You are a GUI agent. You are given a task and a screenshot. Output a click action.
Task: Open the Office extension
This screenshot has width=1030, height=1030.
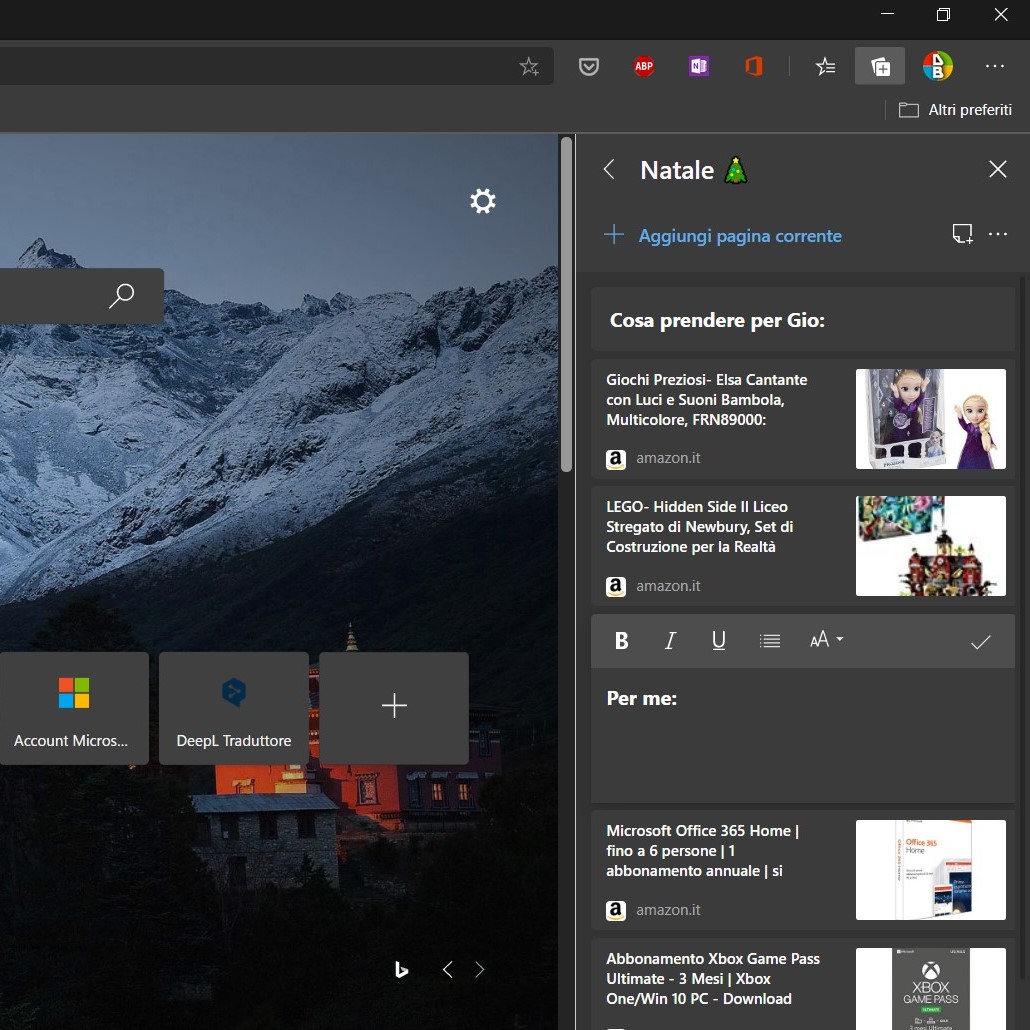753,66
